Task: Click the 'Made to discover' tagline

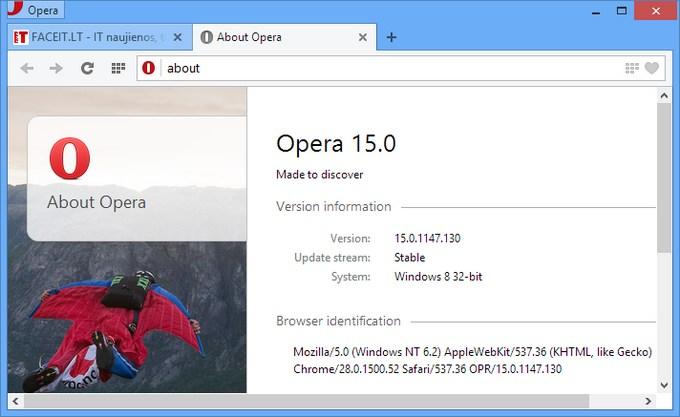Action: tap(320, 174)
